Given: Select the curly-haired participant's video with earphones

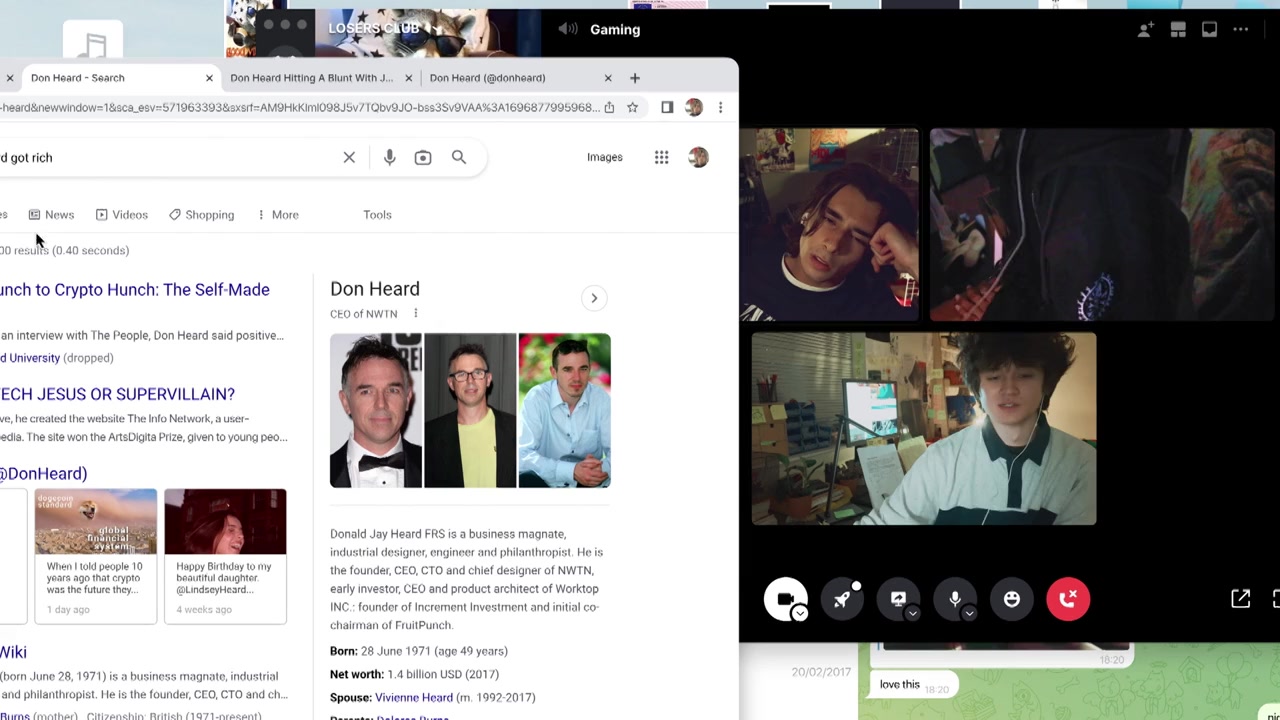Looking at the screenshot, I should tap(924, 429).
